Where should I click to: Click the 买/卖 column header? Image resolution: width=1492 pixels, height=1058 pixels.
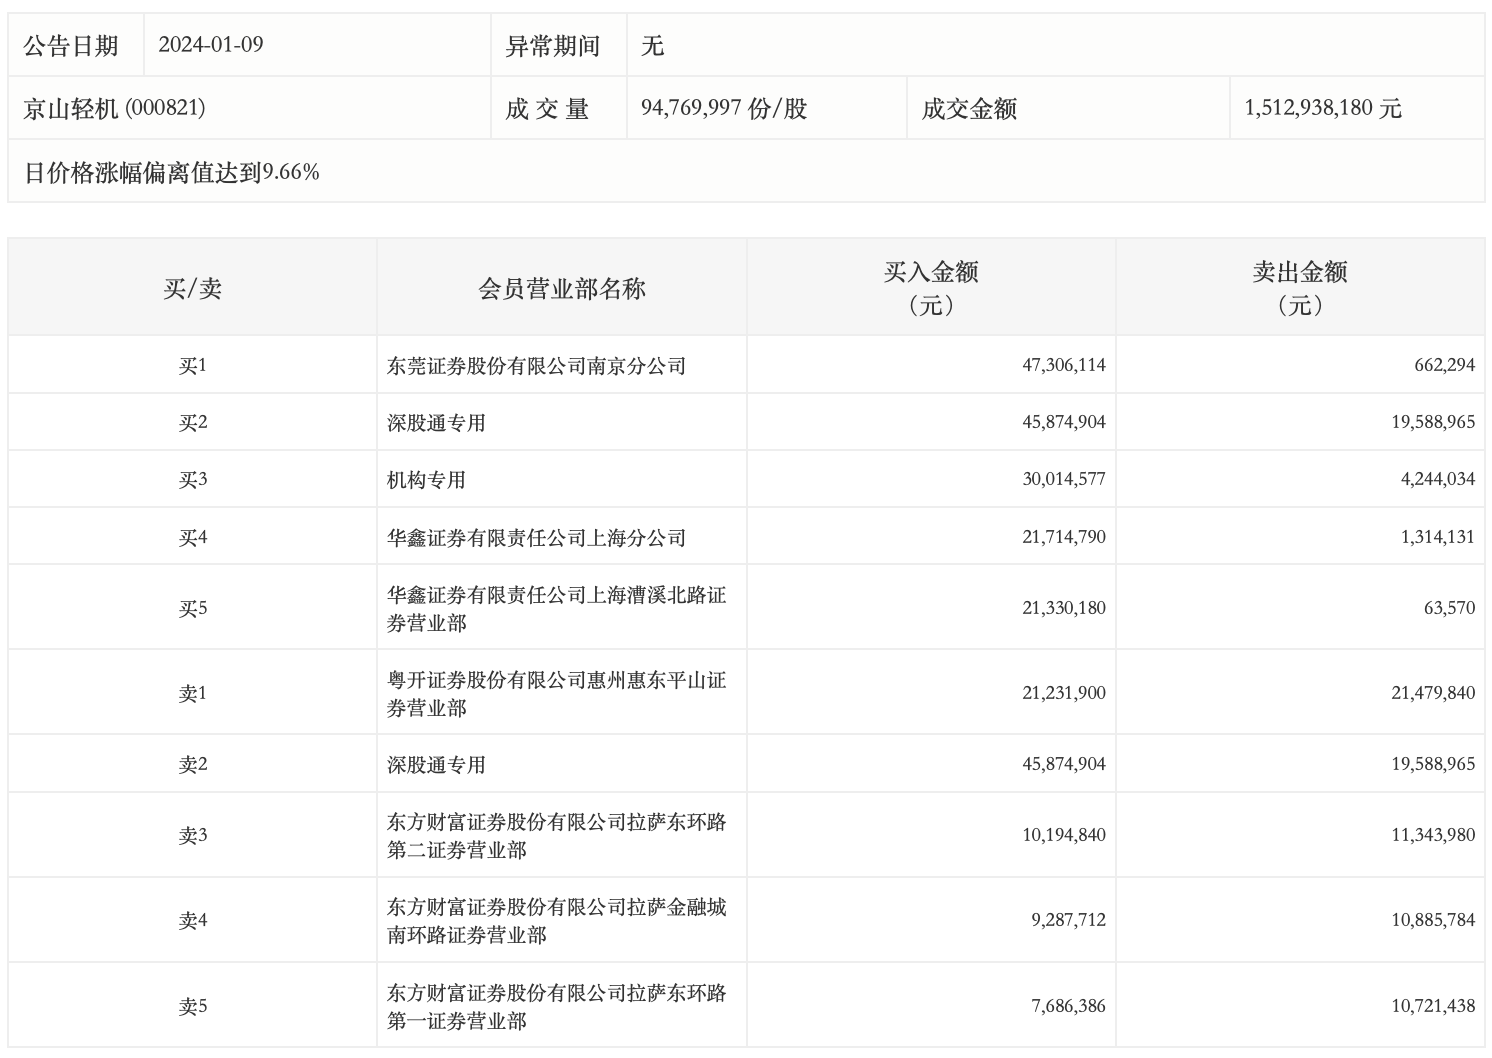click(192, 288)
